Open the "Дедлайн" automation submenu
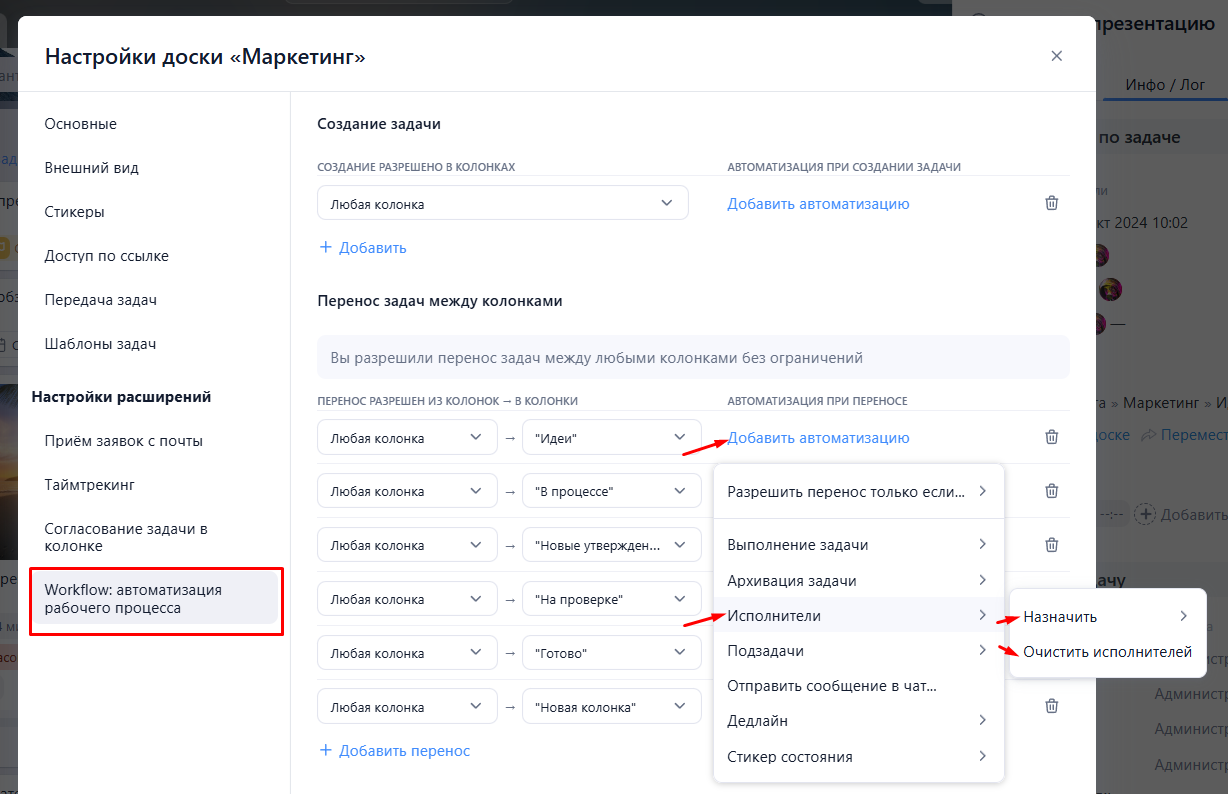This screenshot has height=794, width=1228. (x=858, y=720)
